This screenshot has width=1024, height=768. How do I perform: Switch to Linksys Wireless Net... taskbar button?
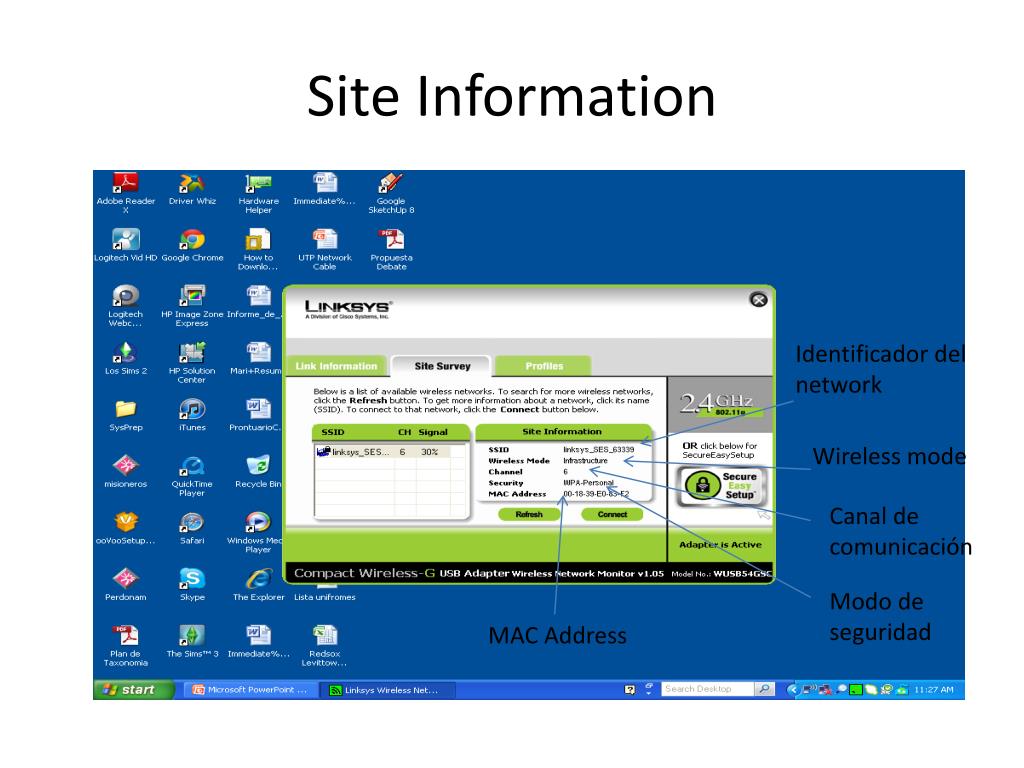click(x=387, y=690)
